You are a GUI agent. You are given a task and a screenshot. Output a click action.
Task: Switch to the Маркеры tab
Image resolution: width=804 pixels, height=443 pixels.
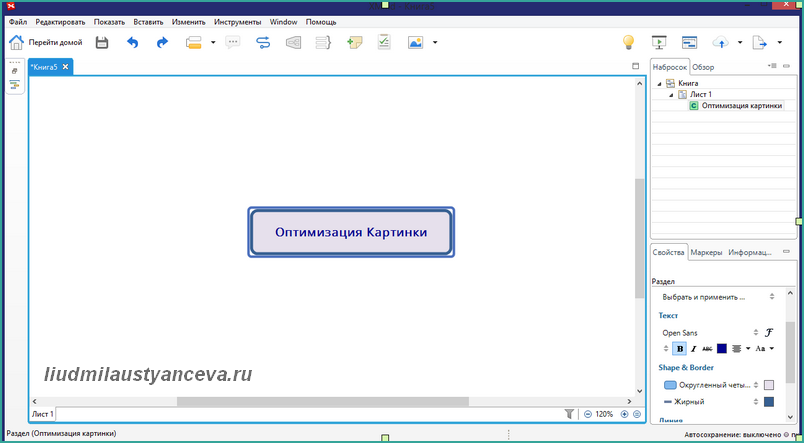706,253
